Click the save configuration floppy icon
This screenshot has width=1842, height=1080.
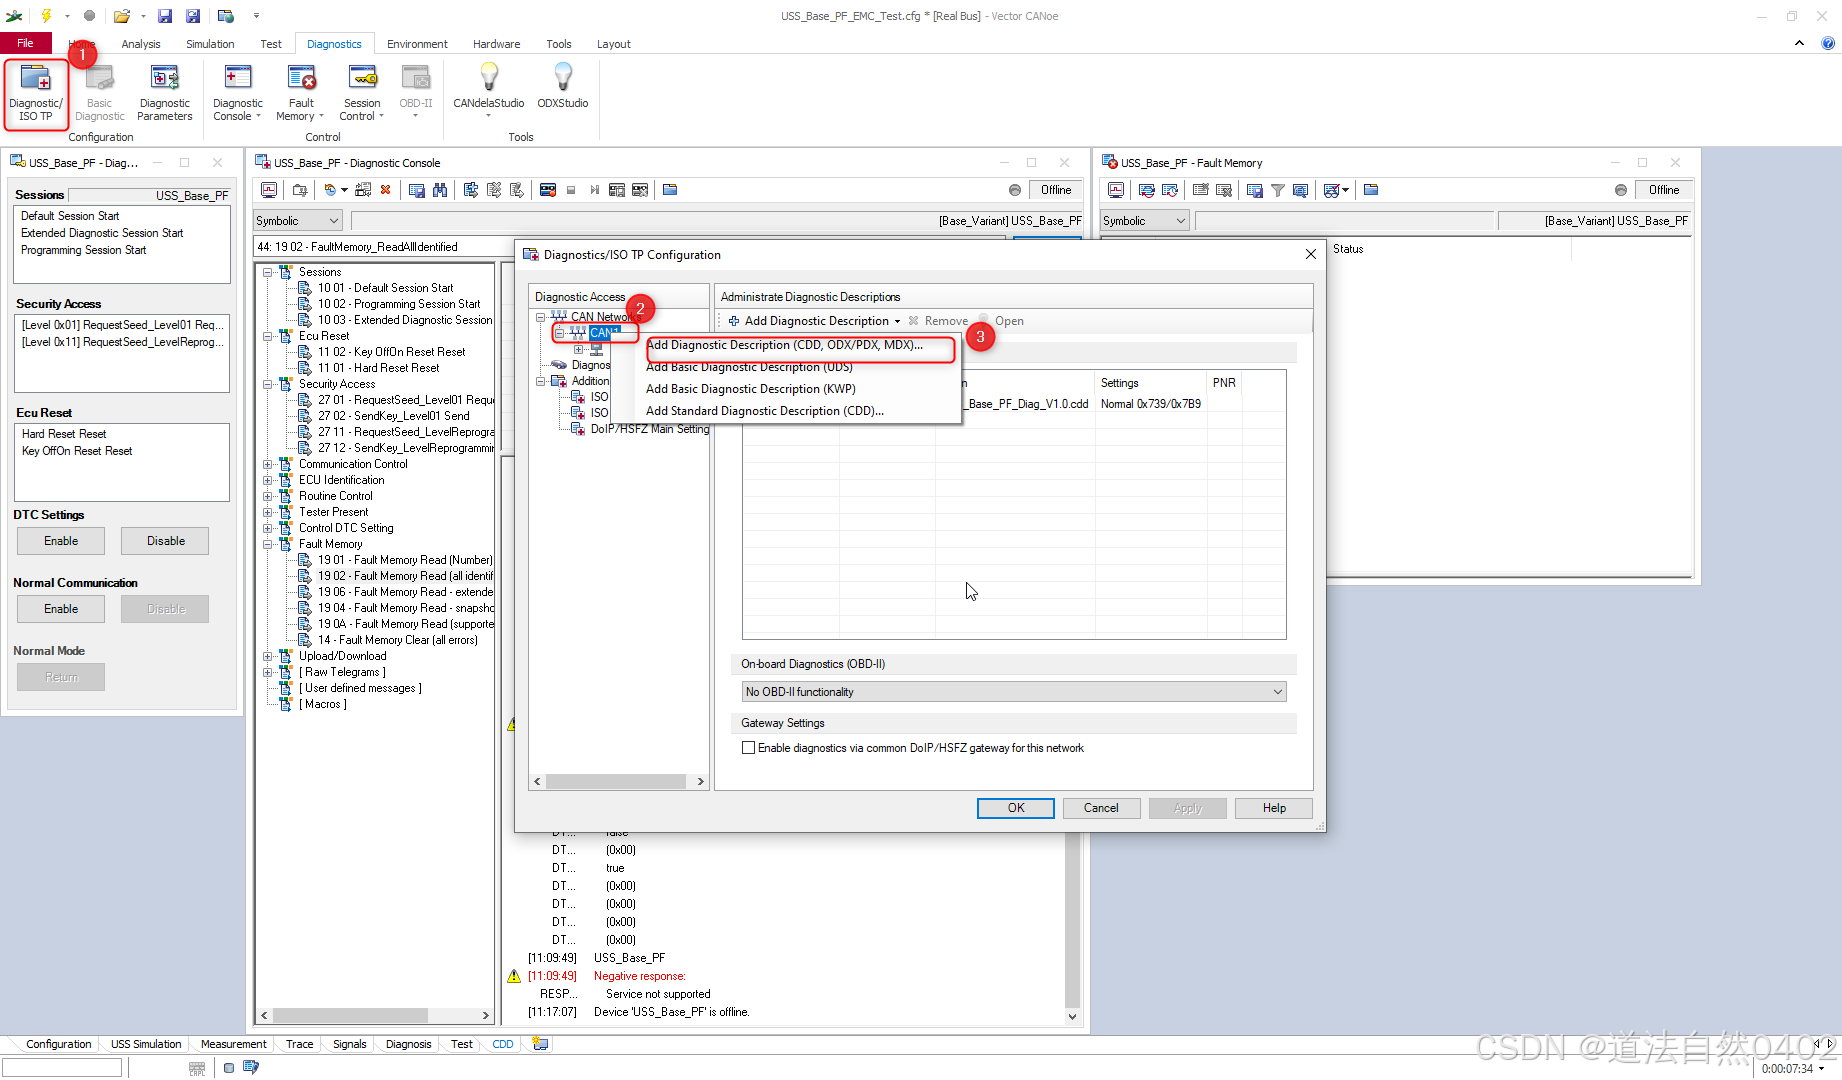165,16
